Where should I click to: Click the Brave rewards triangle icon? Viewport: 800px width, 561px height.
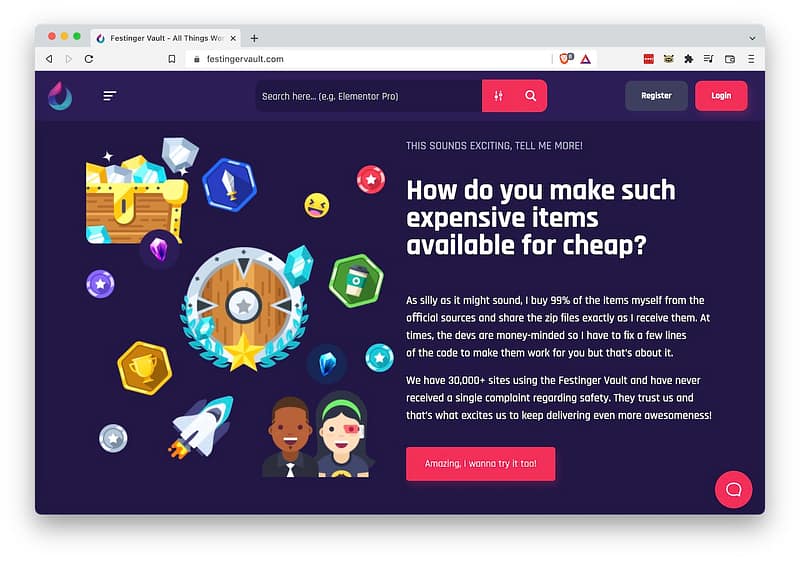coord(586,59)
